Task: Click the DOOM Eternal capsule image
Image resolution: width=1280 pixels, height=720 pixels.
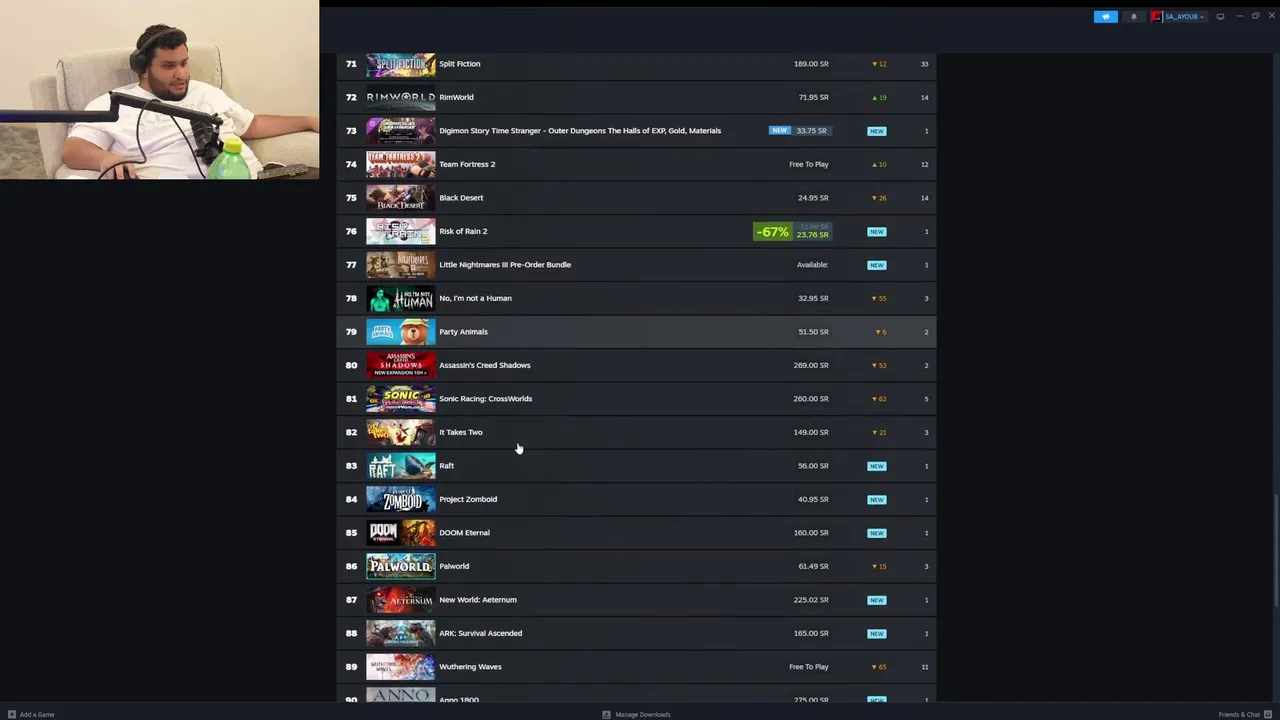Action: [400, 533]
